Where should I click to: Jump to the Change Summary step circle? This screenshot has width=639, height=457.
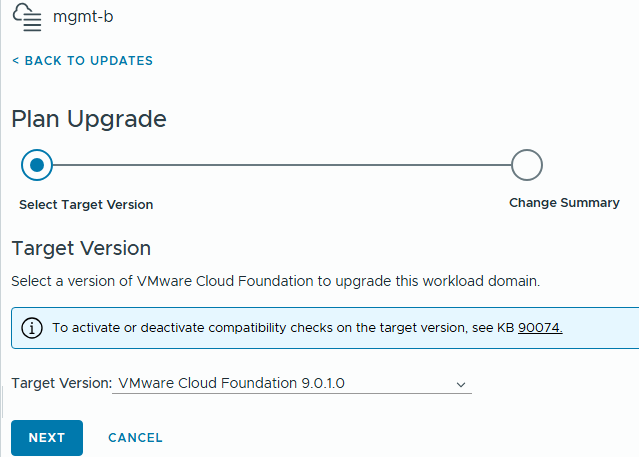tap(526, 165)
